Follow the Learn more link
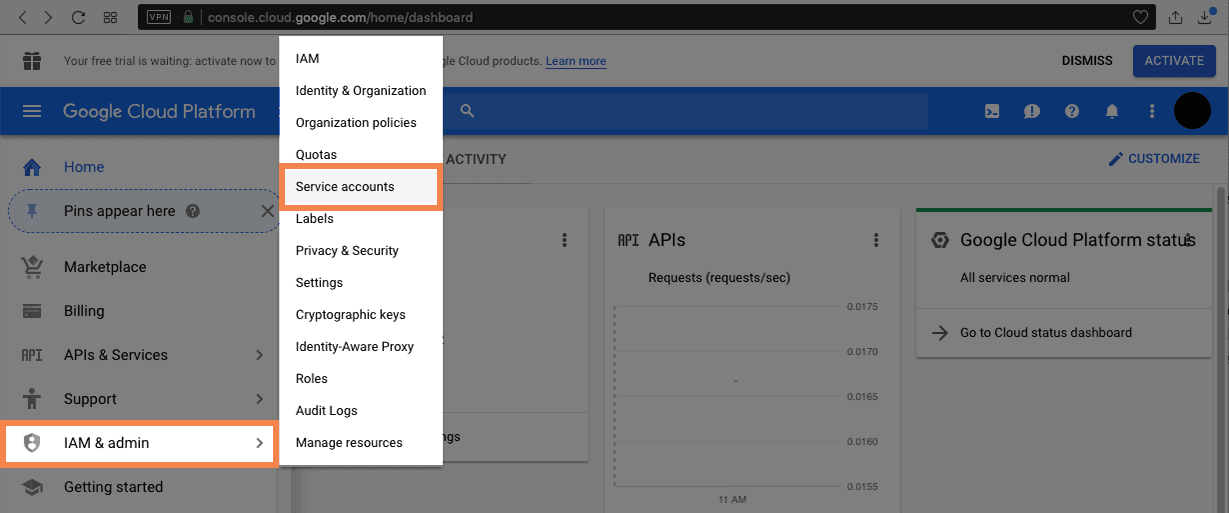1229x513 pixels. tap(575, 61)
